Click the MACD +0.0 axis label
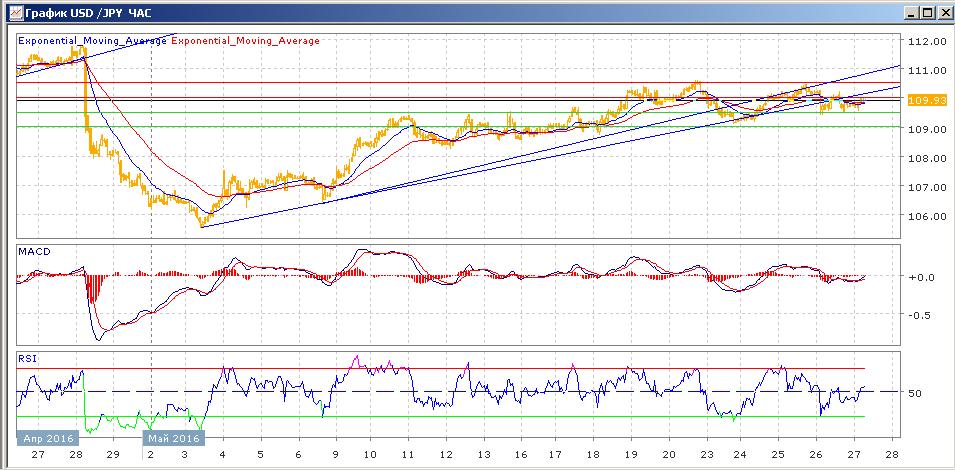The image size is (955, 470). [922, 277]
